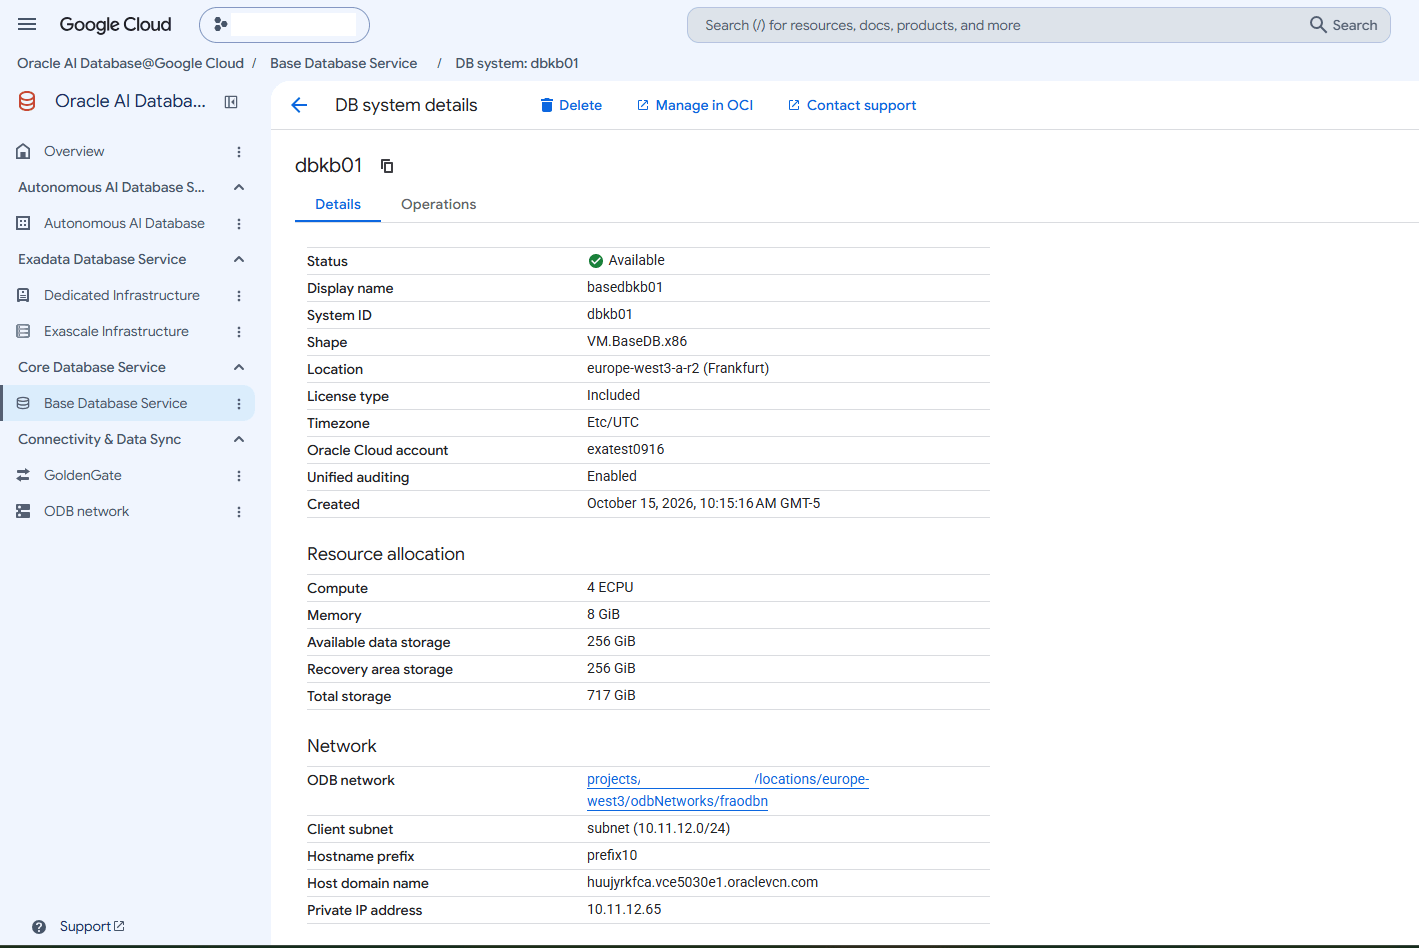Open Overview in the sidebar
Viewport: 1419px width, 948px height.
click(74, 151)
